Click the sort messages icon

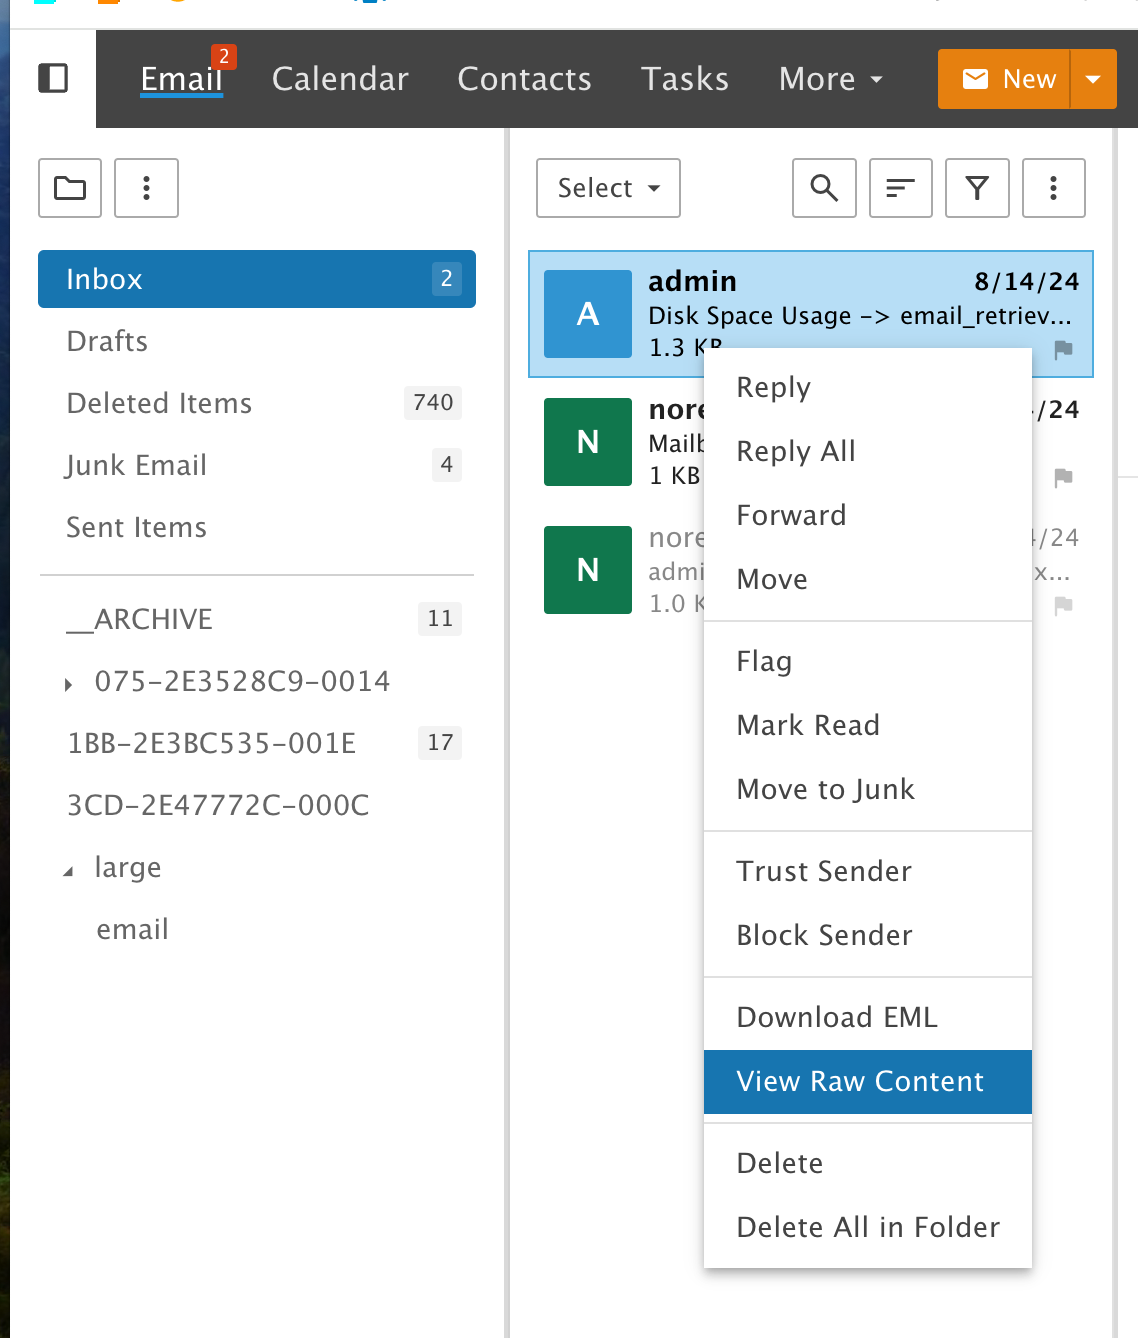click(900, 188)
